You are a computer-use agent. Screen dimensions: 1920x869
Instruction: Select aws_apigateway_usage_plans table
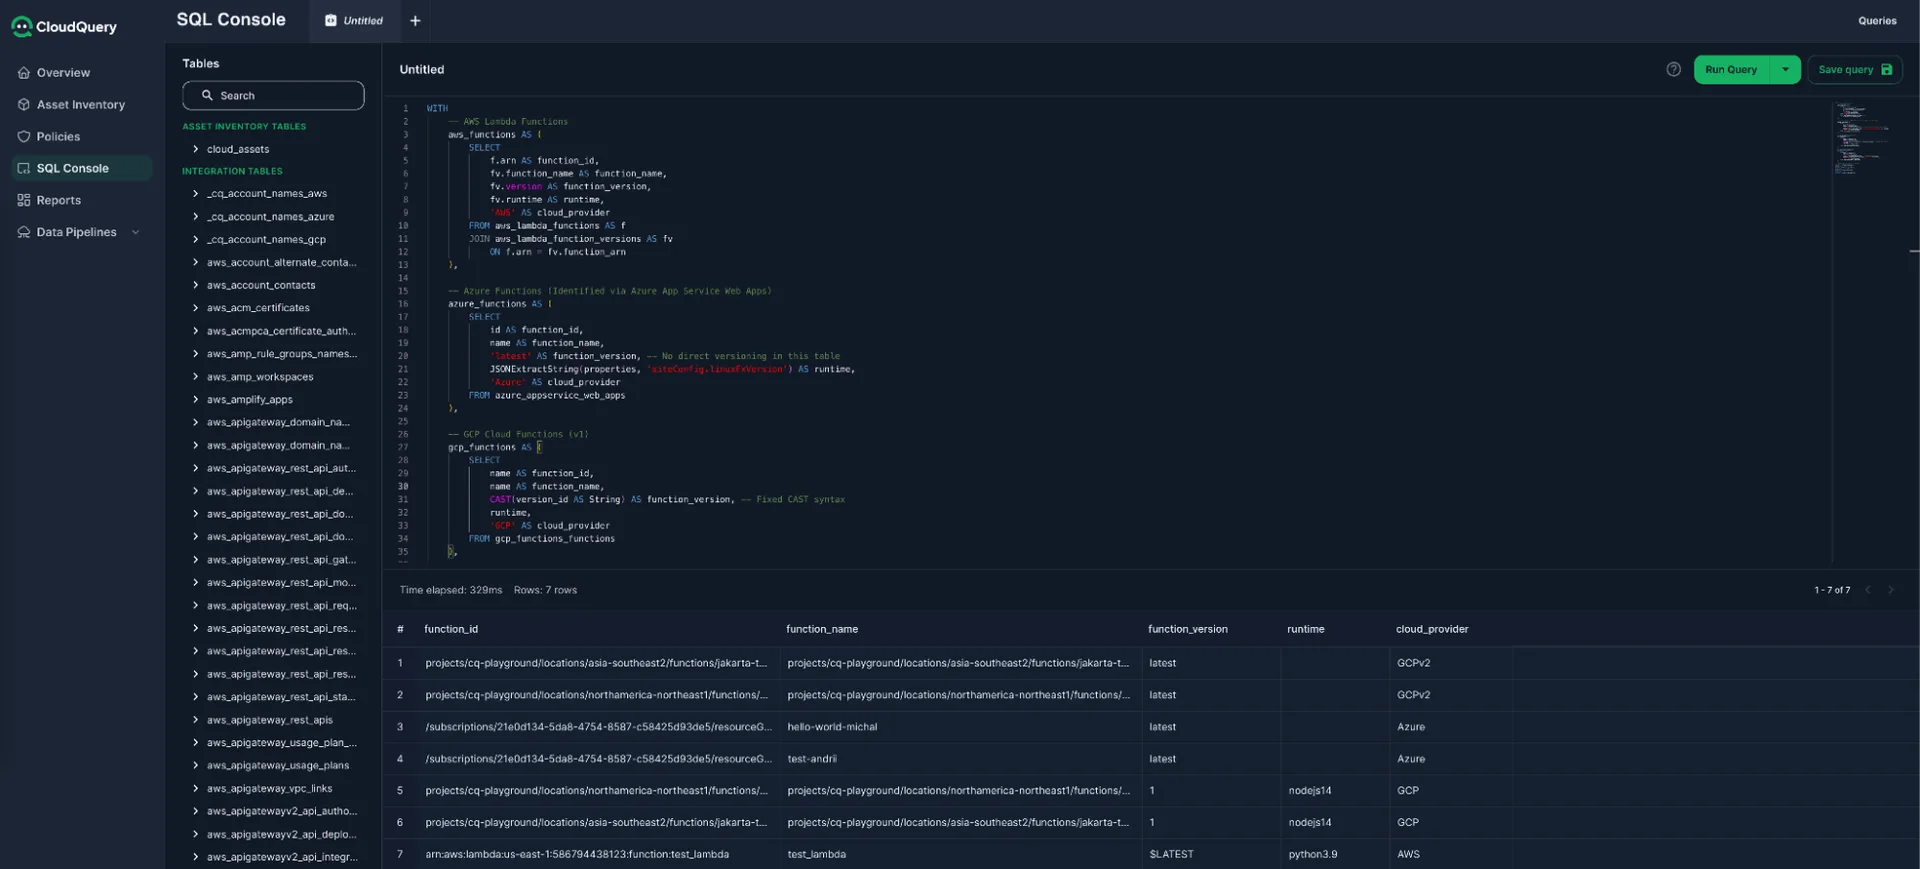click(278, 766)
